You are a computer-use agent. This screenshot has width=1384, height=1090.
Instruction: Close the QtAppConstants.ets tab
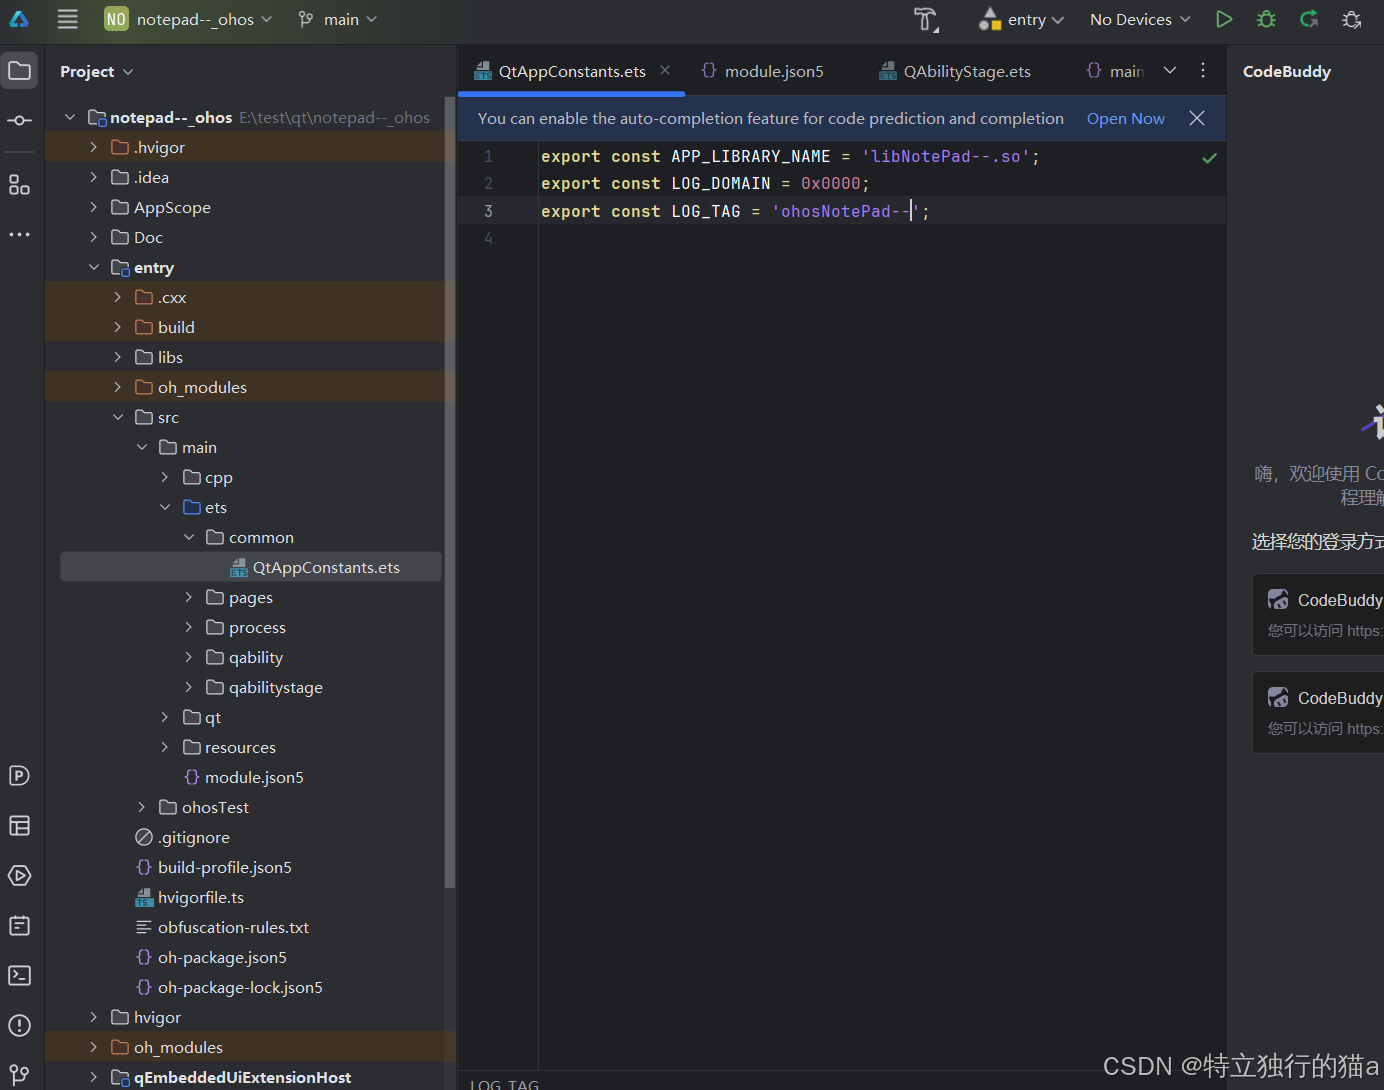(665, 70)
